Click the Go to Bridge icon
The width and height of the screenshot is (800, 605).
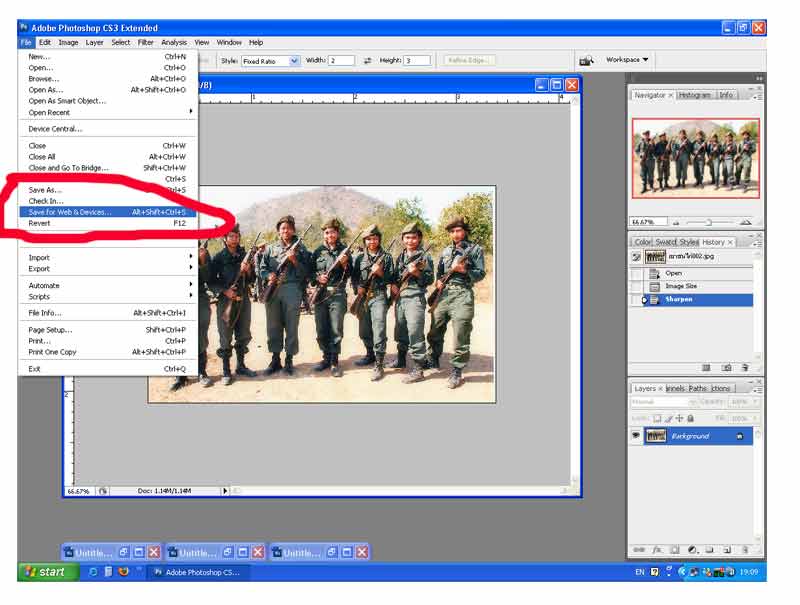pyautogui.click(x=586, y=61)
